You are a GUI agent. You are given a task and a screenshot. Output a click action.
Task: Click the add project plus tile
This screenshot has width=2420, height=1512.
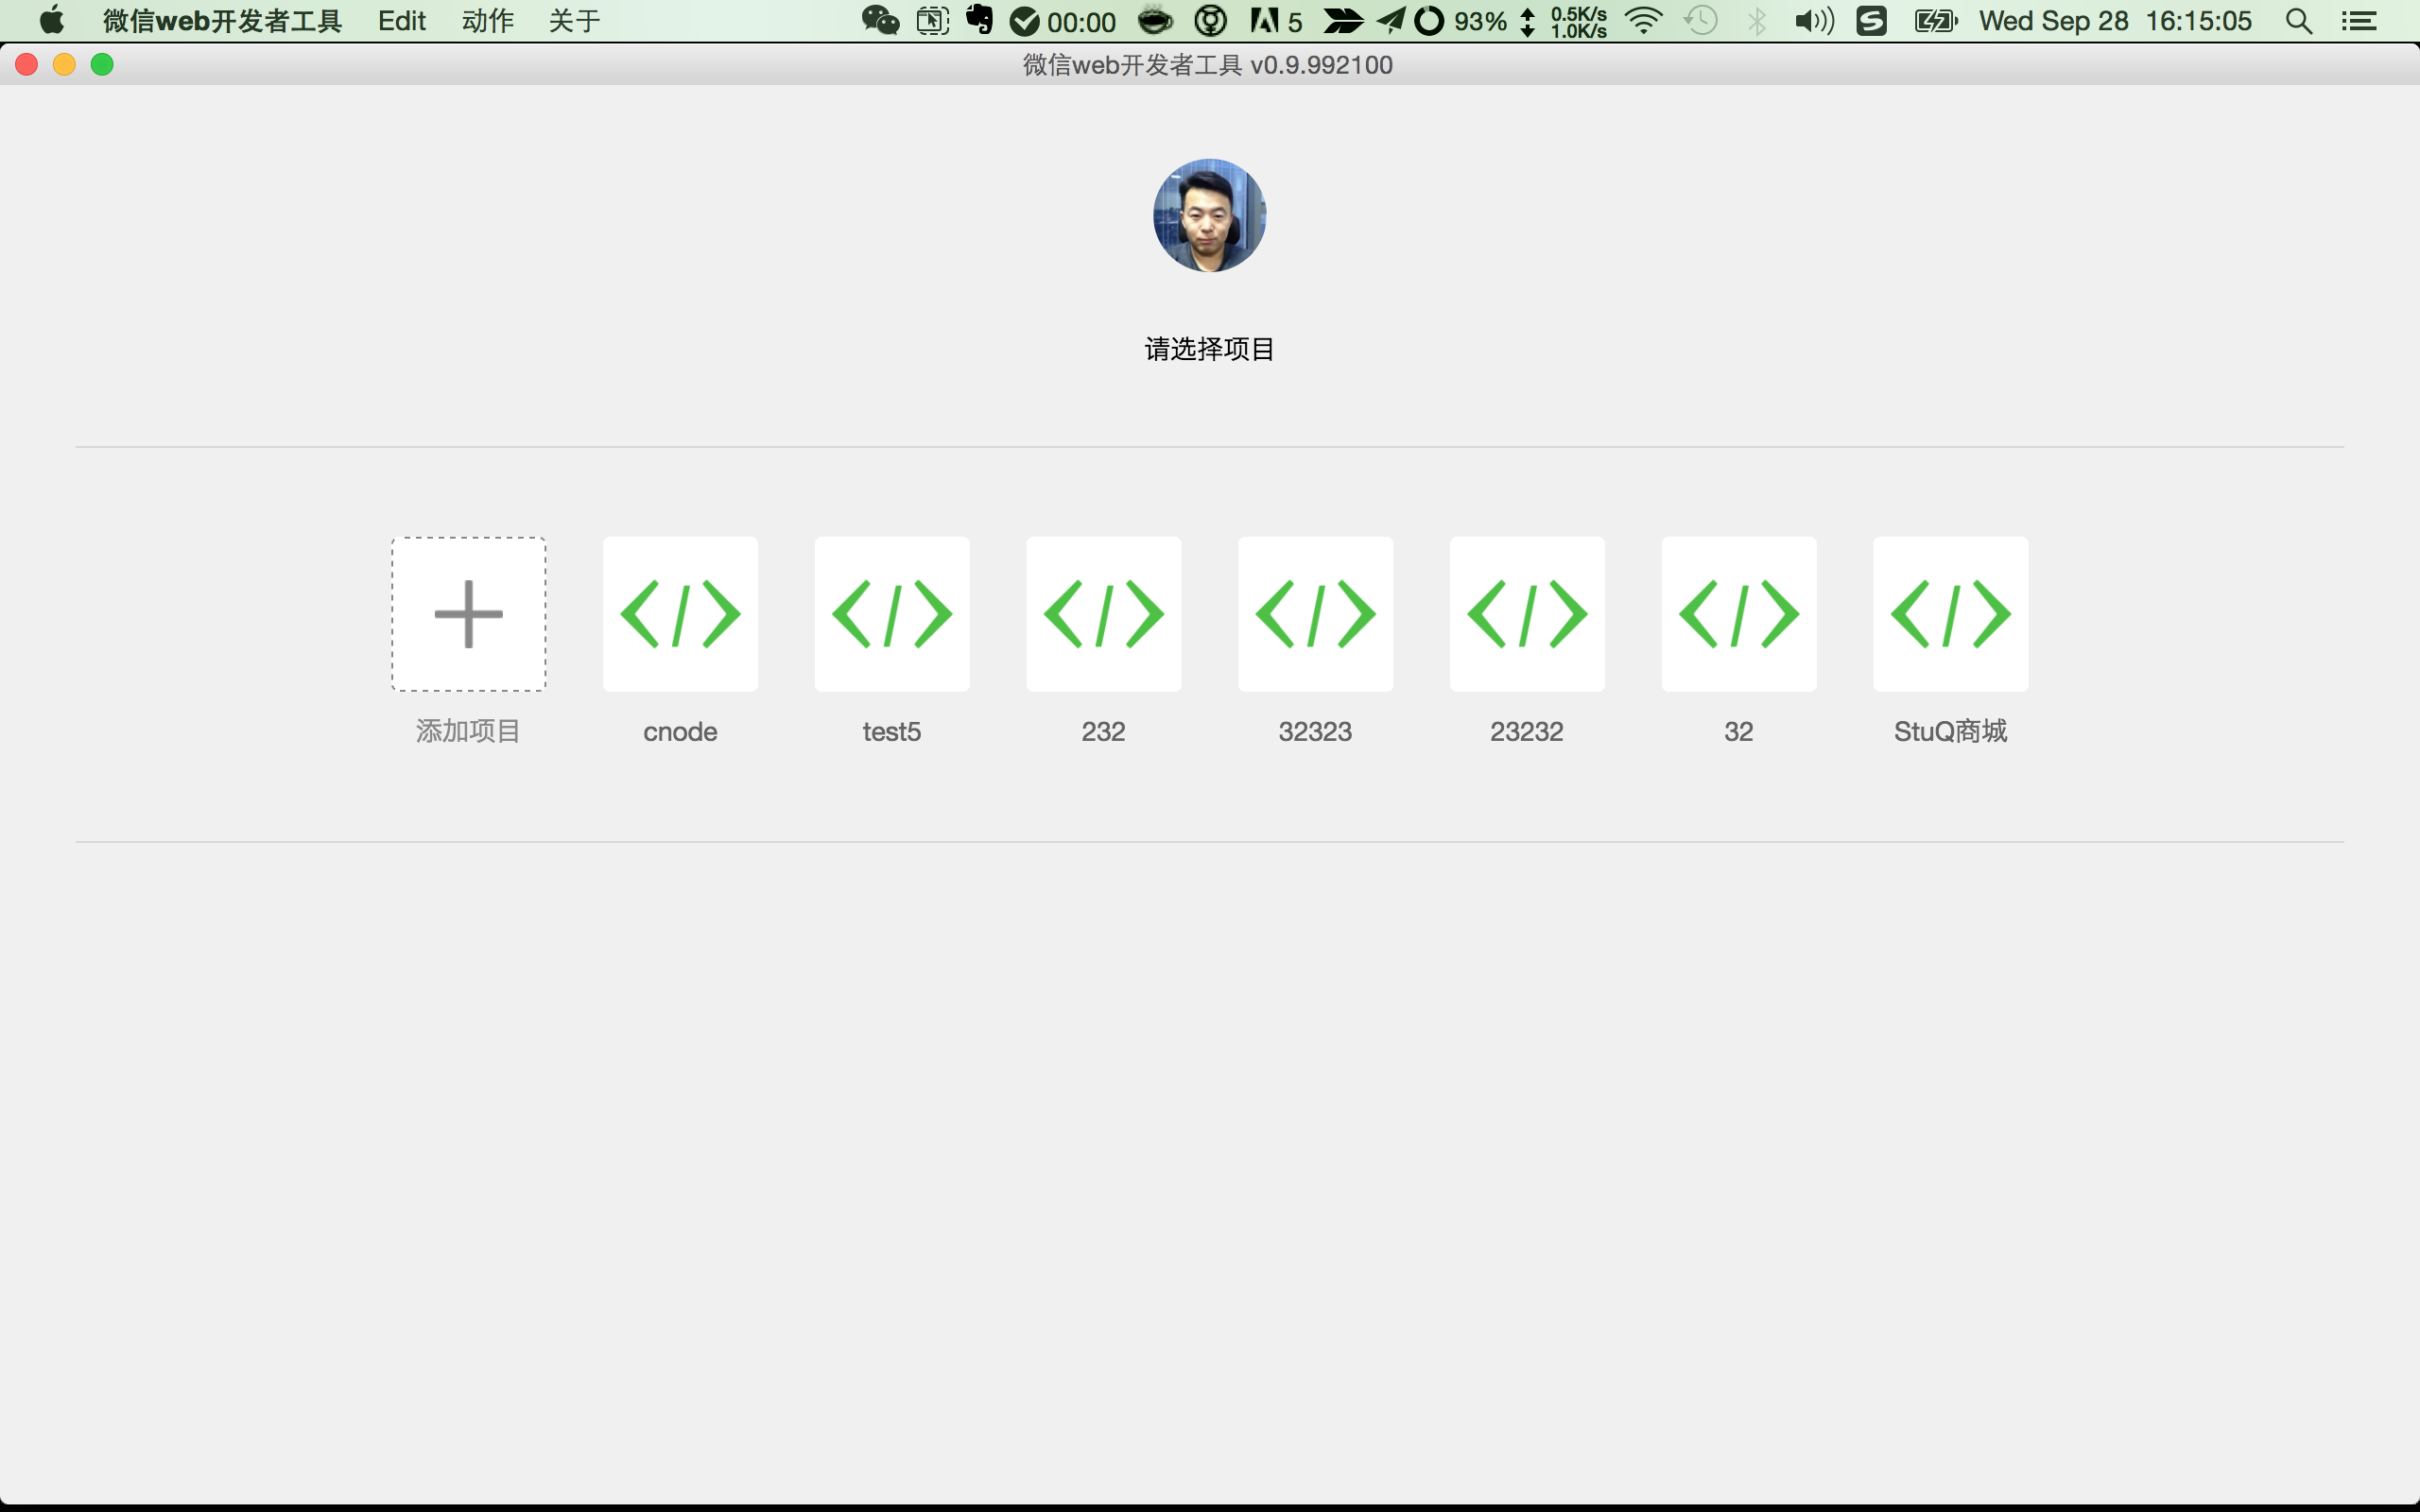coord(468,614)
